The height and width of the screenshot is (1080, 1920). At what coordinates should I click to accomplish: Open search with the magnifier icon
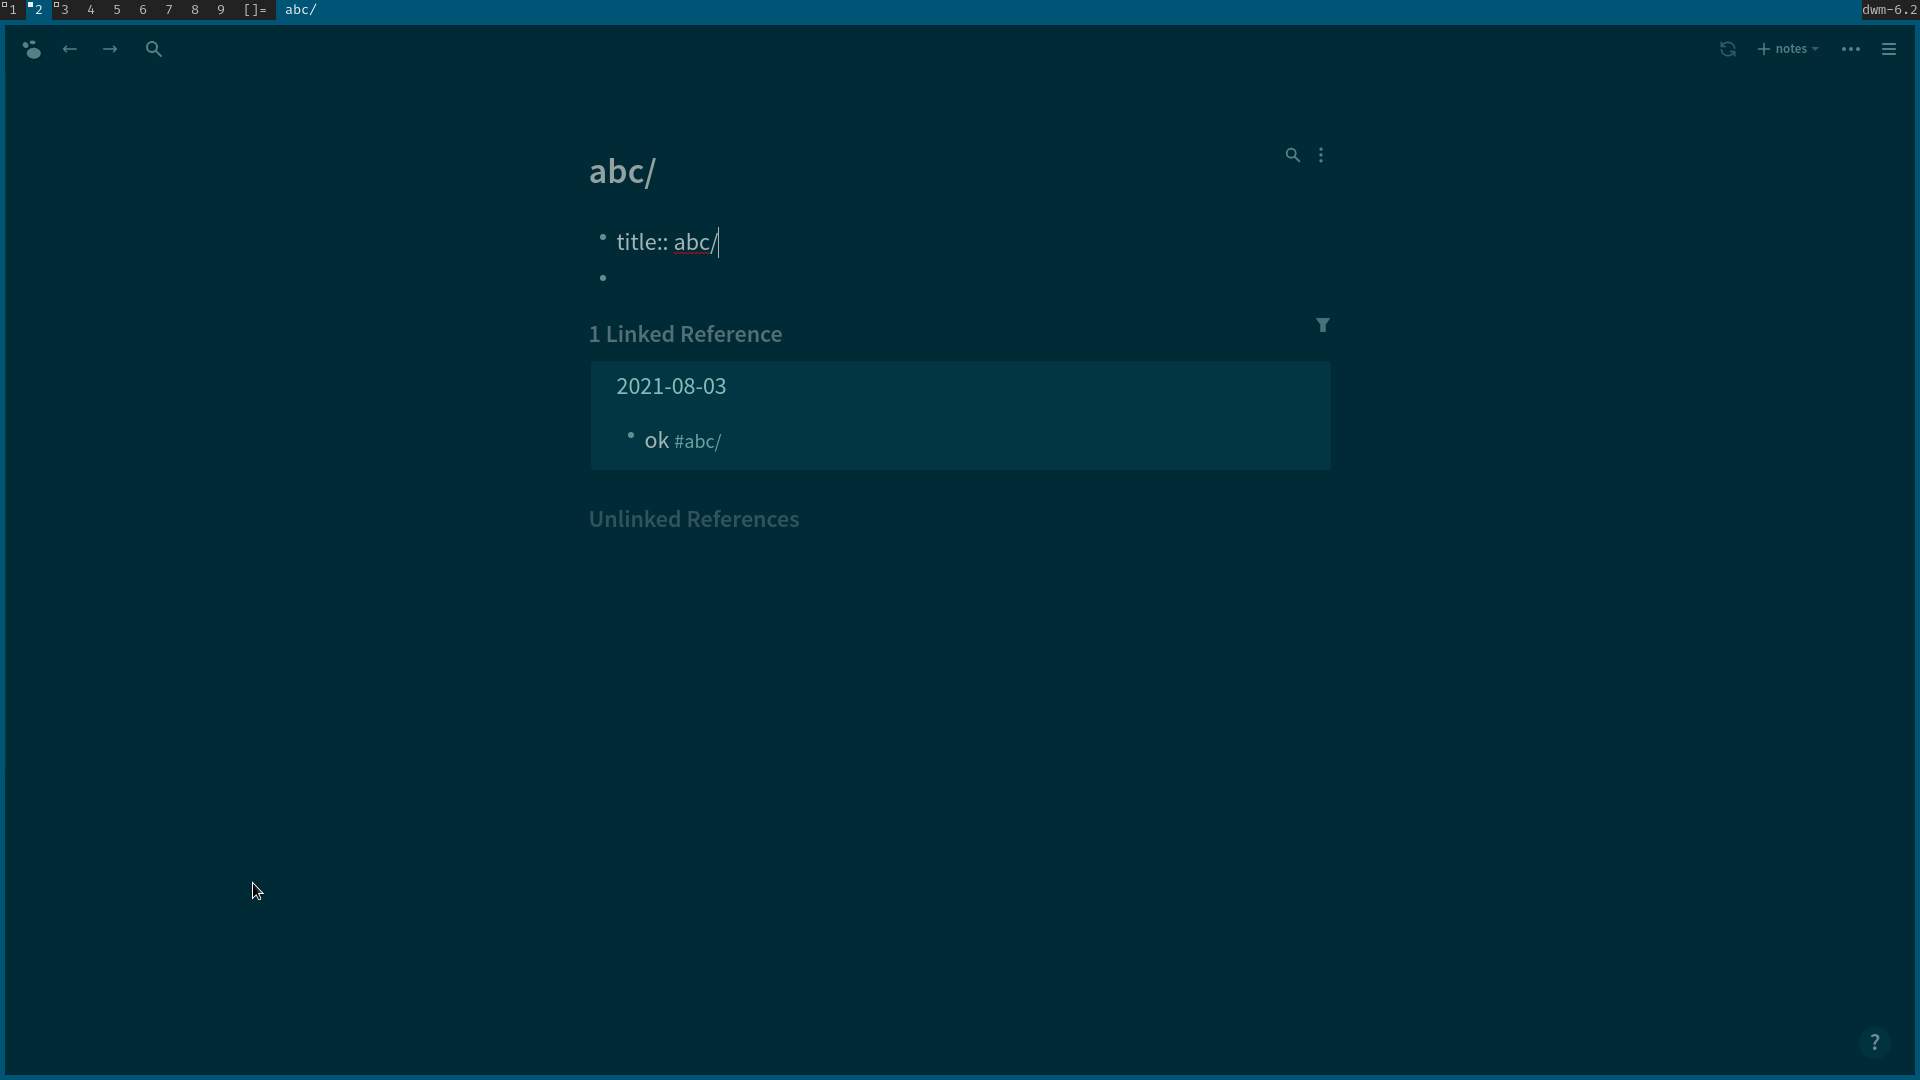[x=154, y=48]
